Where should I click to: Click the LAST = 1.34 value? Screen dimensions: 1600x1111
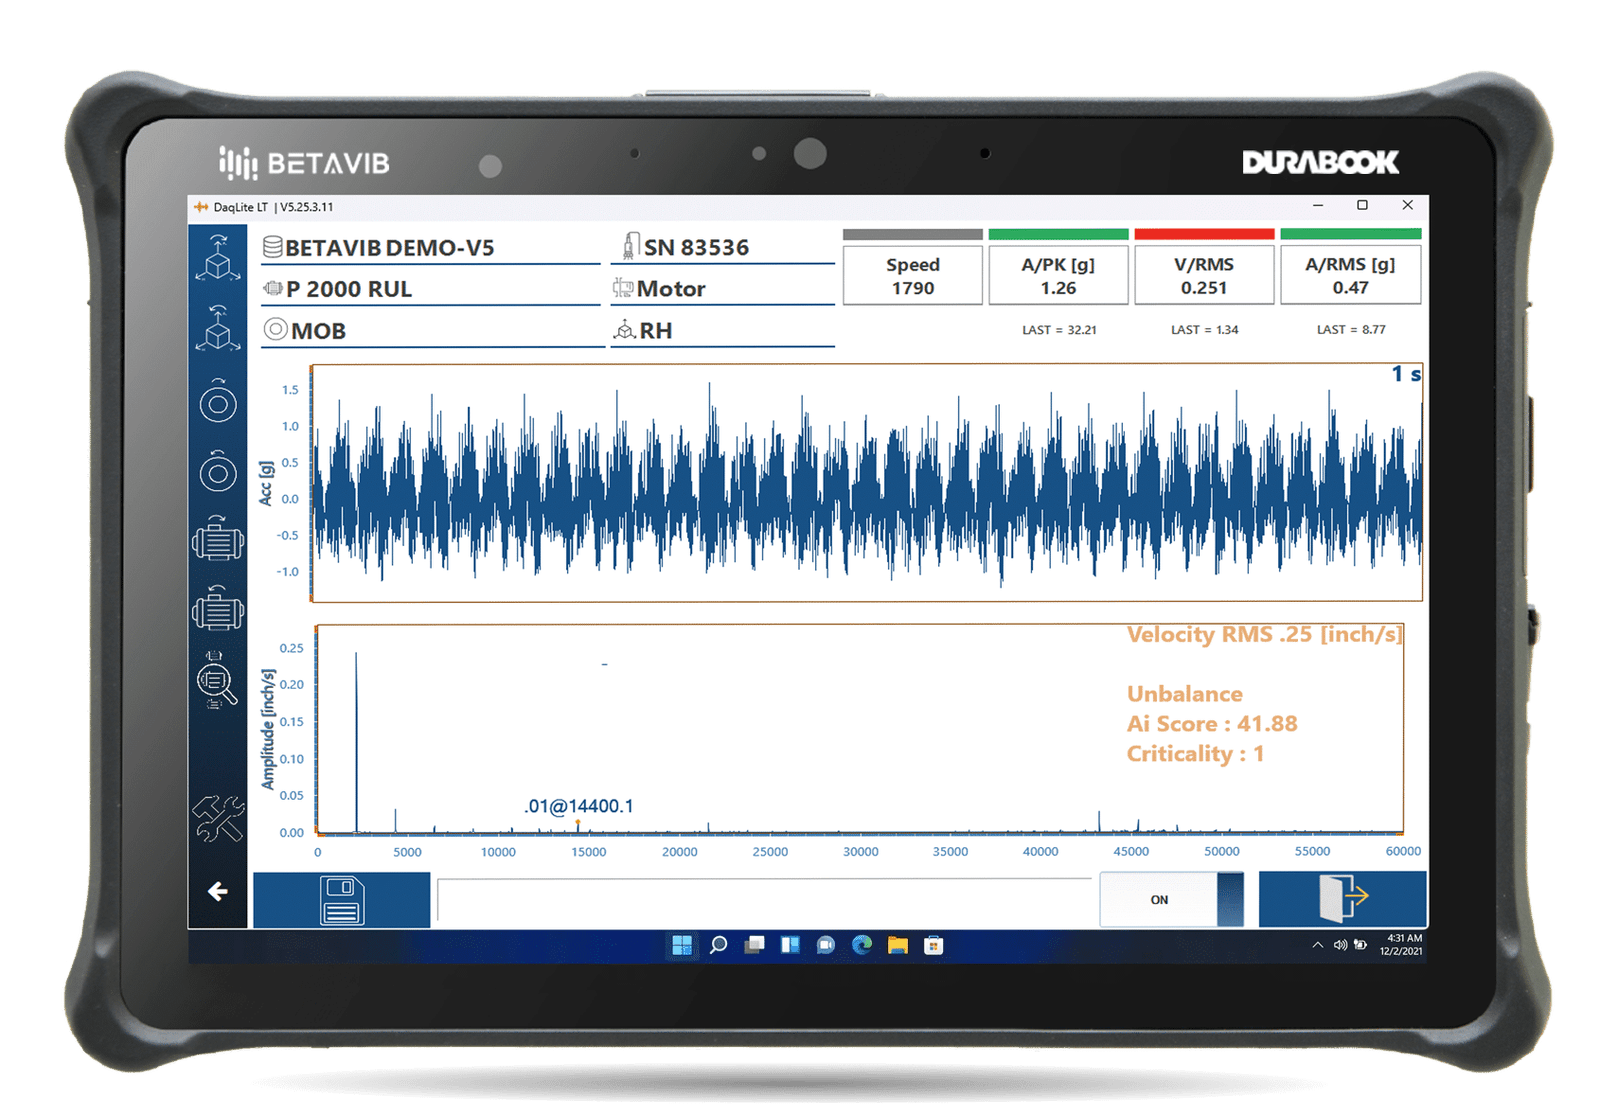pos(1204,330)
